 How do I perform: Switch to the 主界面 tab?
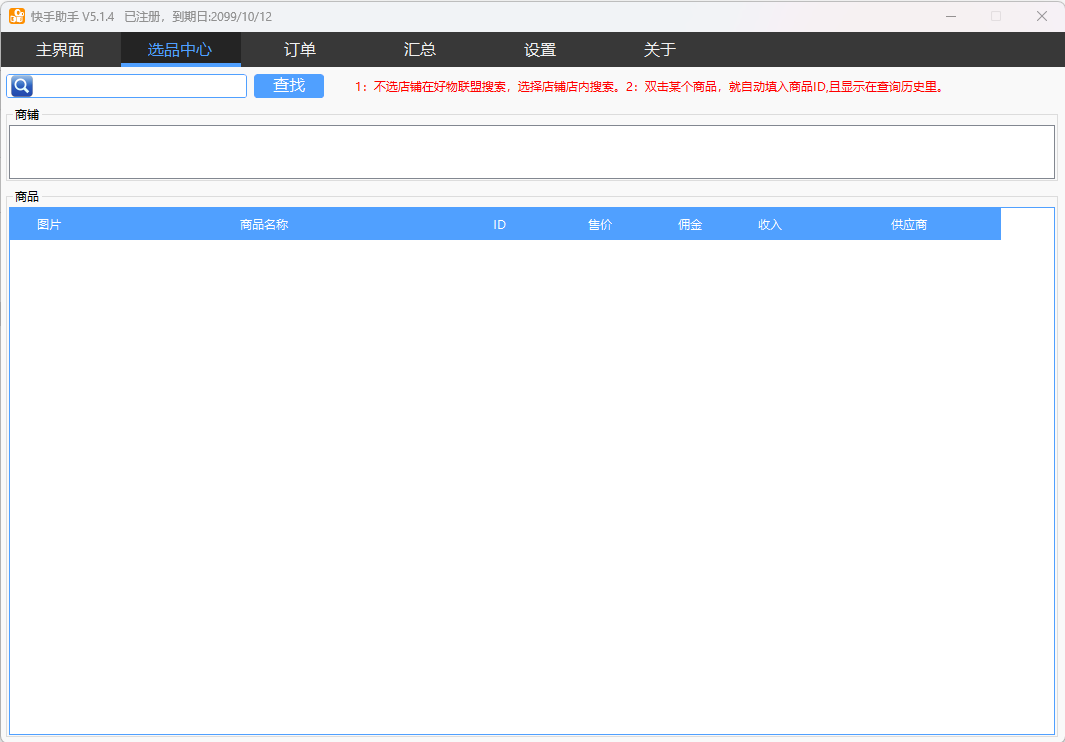click(x=60, y=50)
